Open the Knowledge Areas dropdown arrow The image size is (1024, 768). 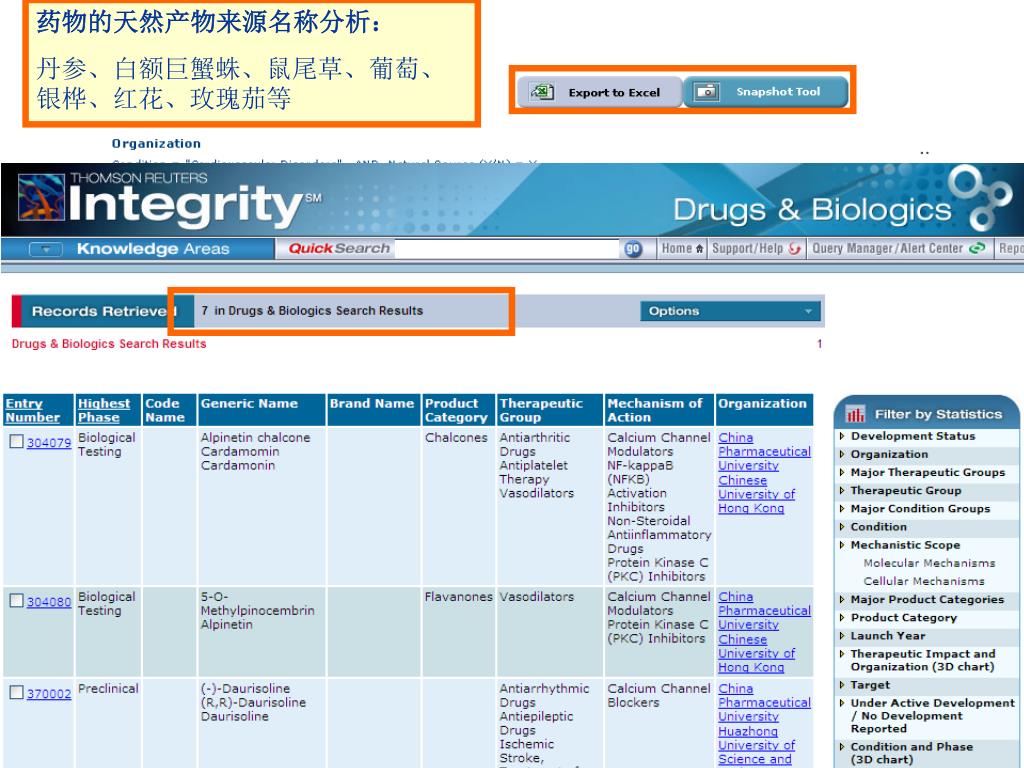coord(46,249)
